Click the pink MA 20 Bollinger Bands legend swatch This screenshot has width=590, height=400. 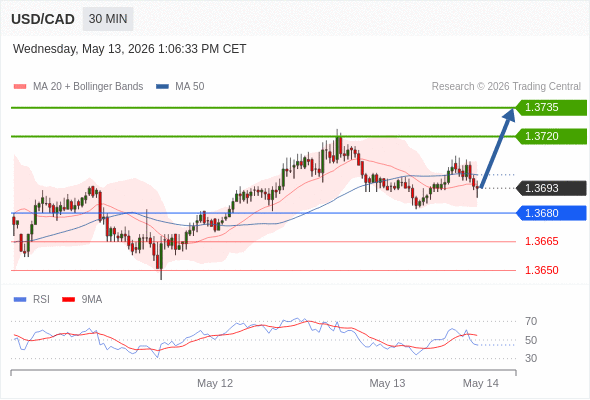click(20, 87)
